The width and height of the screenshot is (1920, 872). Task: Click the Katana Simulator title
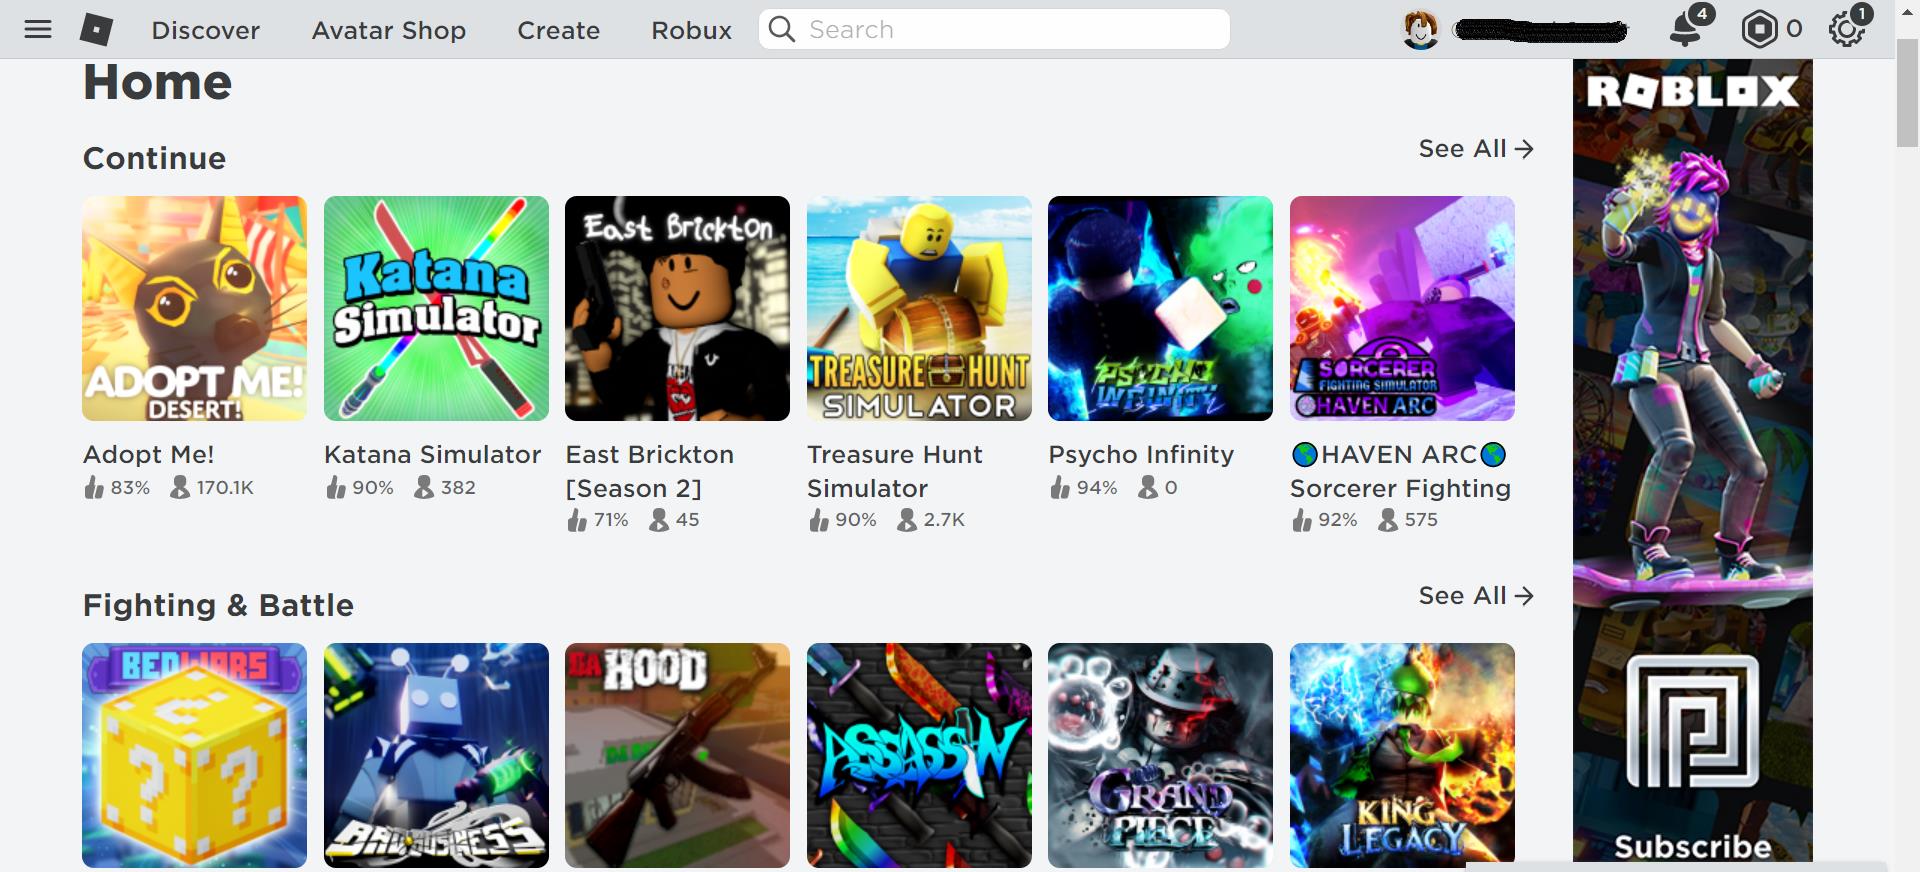[x=433, y=455]
